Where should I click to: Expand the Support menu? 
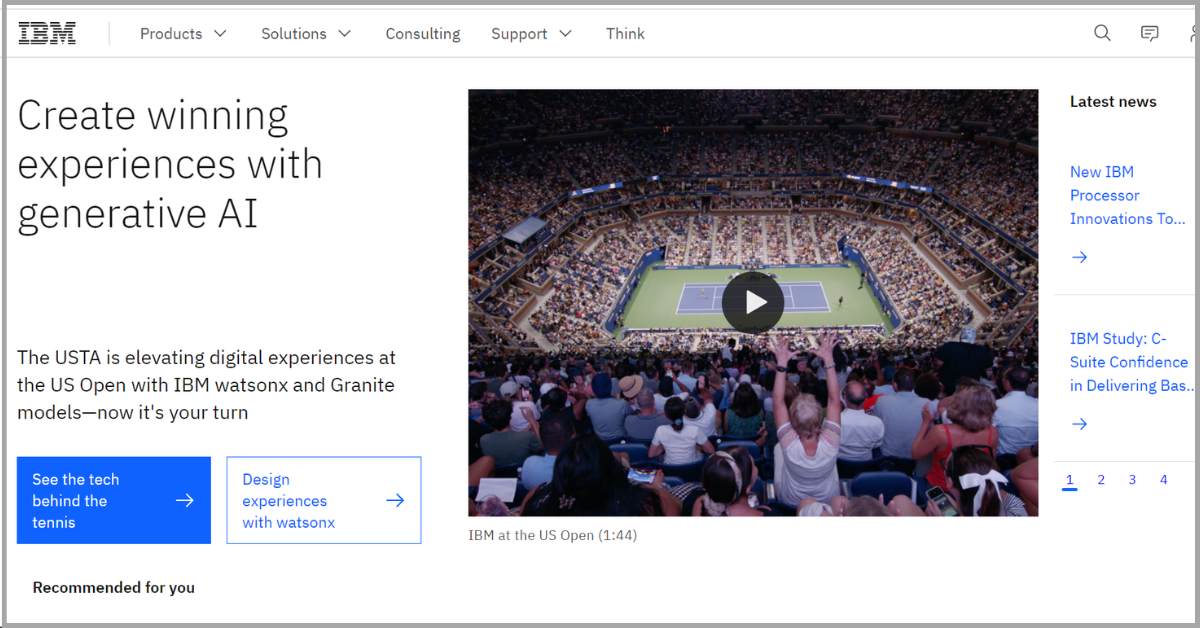(531, 33)
